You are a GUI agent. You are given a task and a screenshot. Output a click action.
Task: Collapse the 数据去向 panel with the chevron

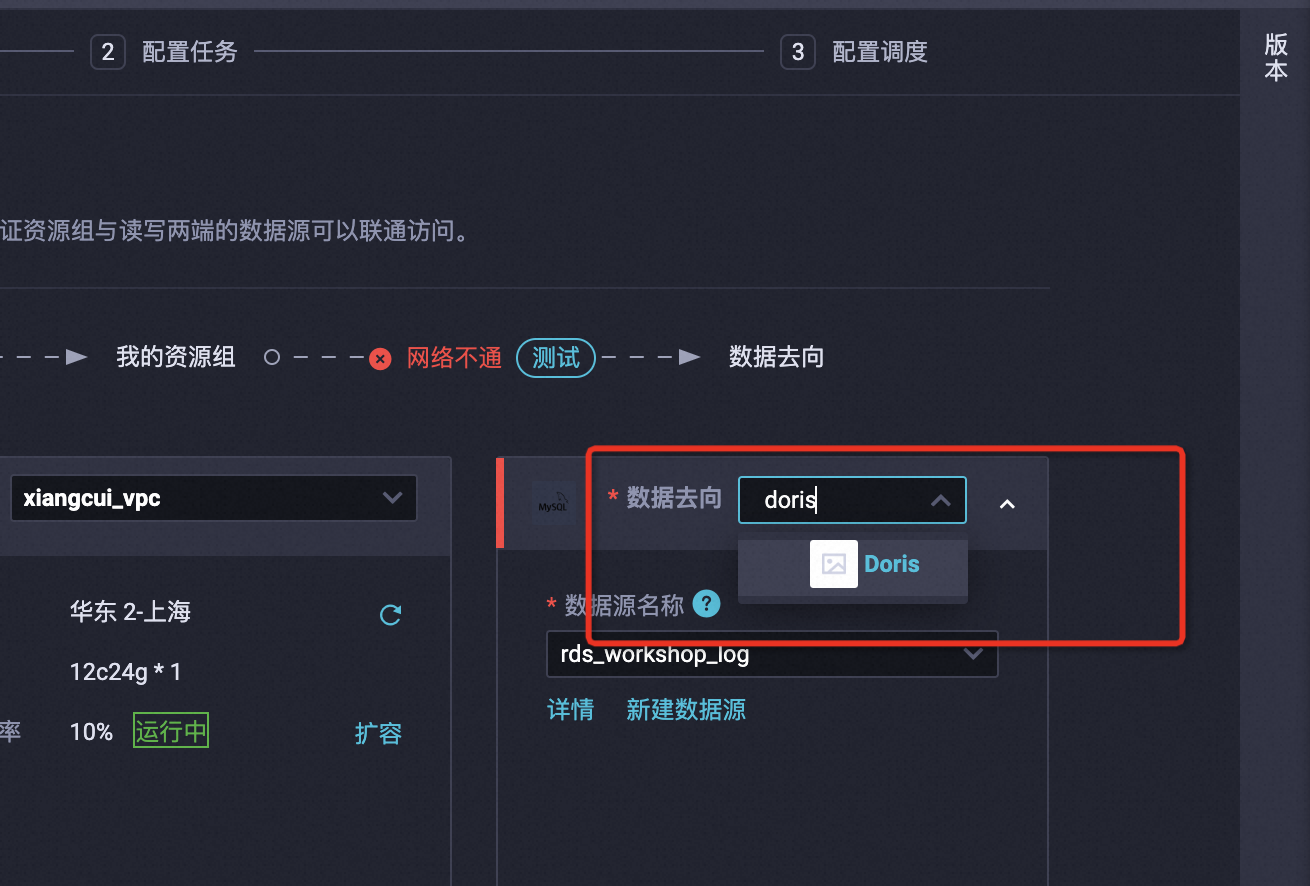tap(1007, 504)
